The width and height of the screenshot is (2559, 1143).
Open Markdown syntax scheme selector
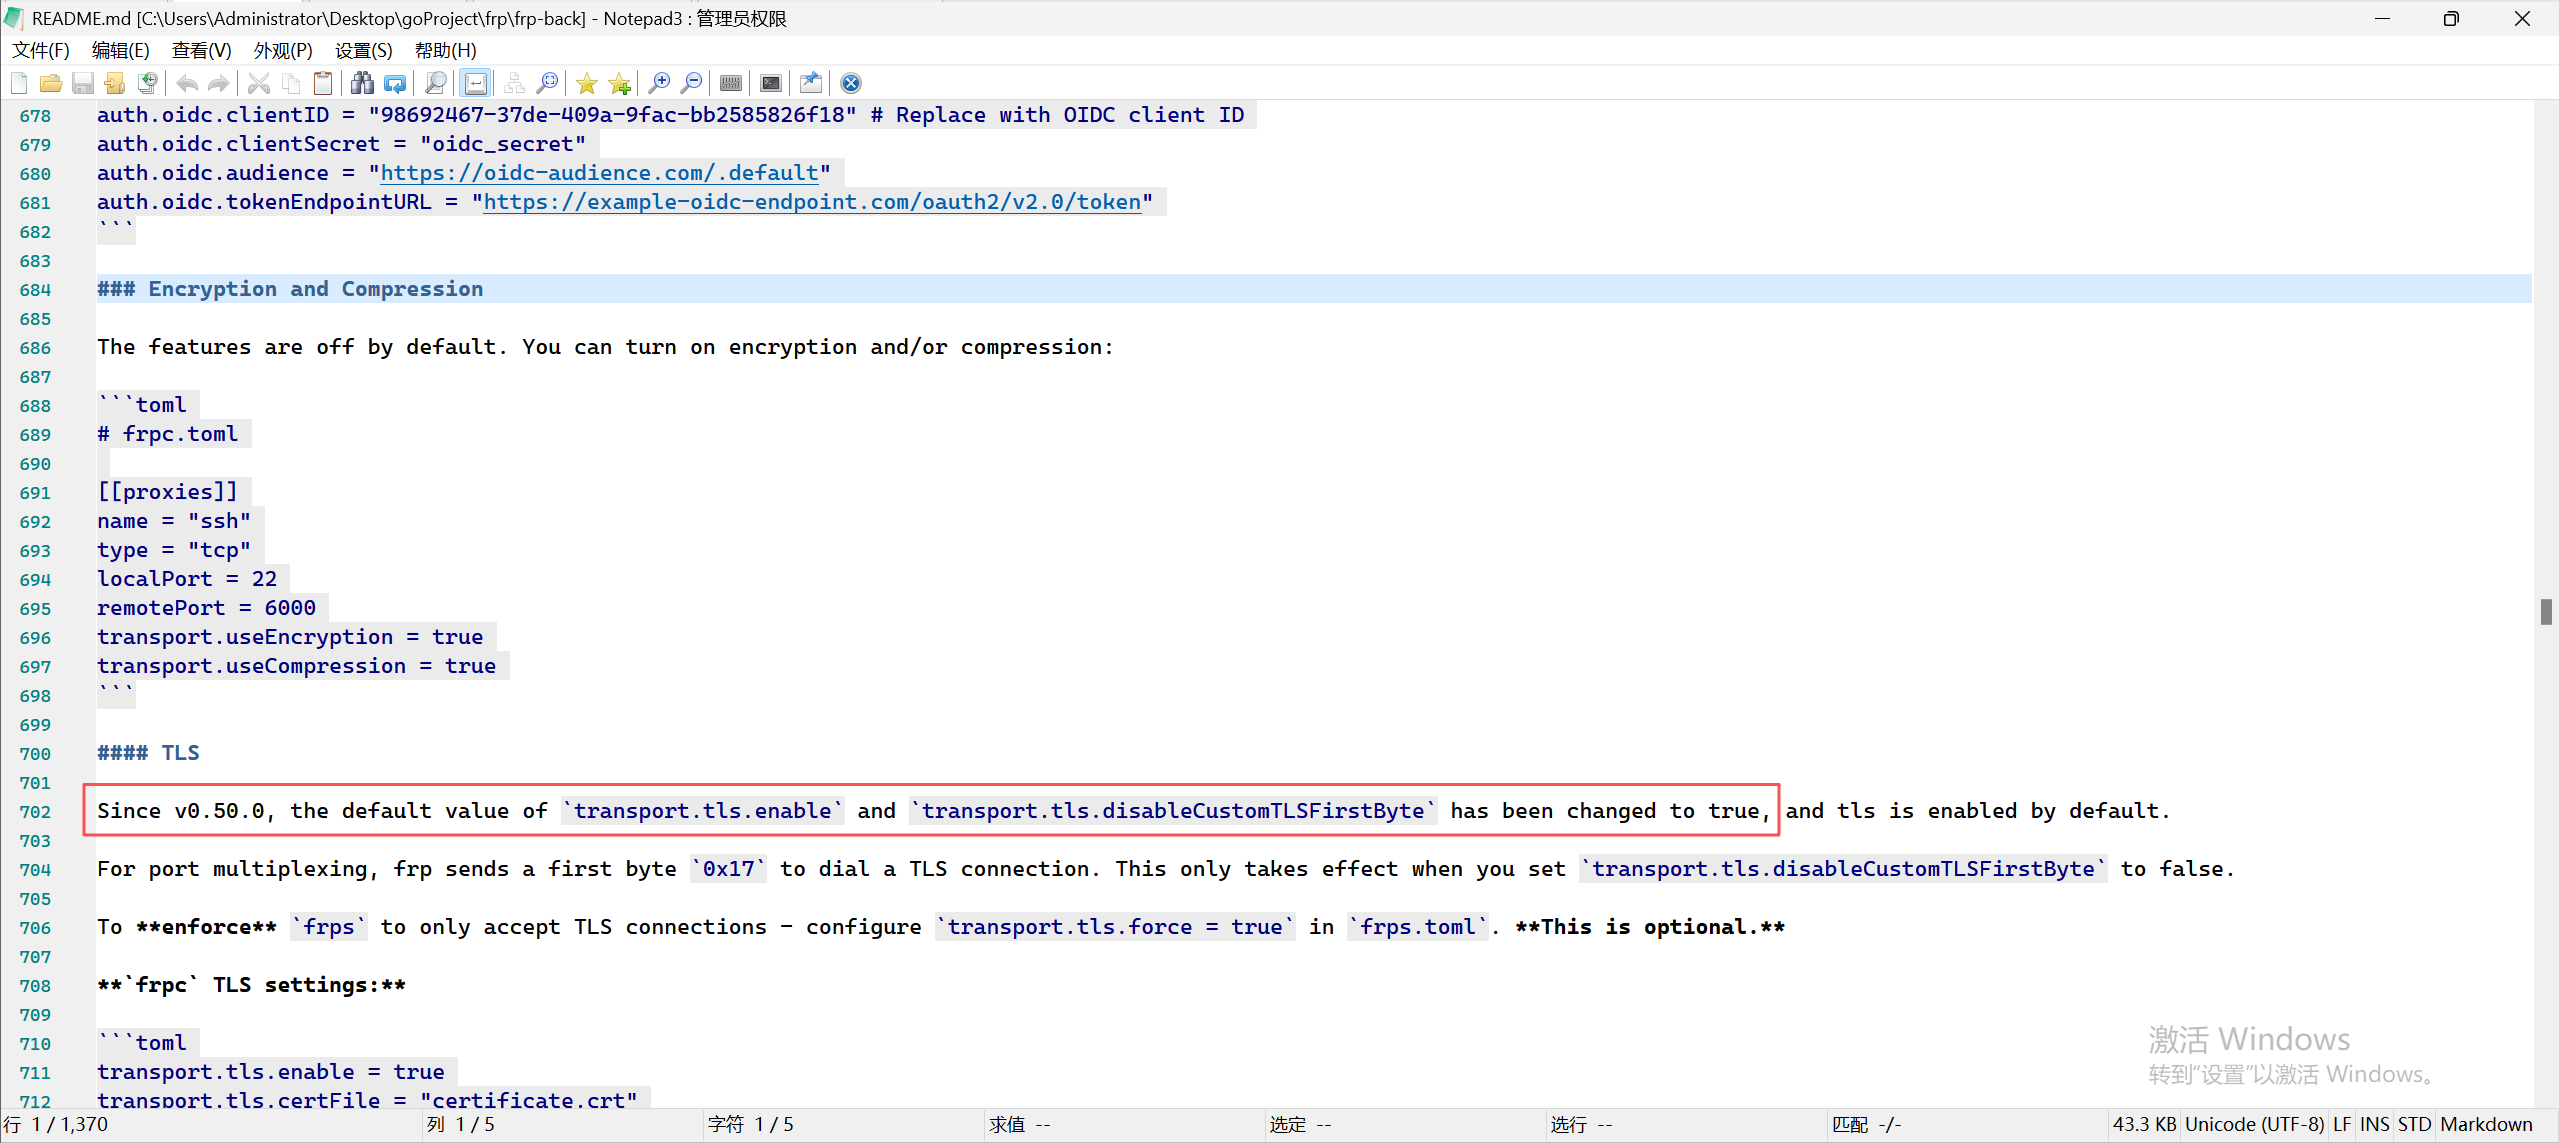point(2486,1124)
